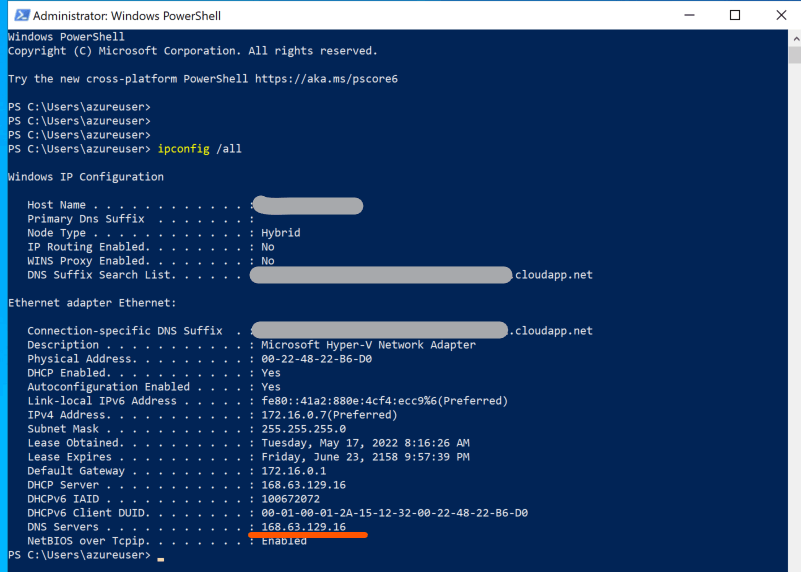
Task: Click default gateway 172.16.0.1
Action: pyautogui.click(x=294, y=471)
